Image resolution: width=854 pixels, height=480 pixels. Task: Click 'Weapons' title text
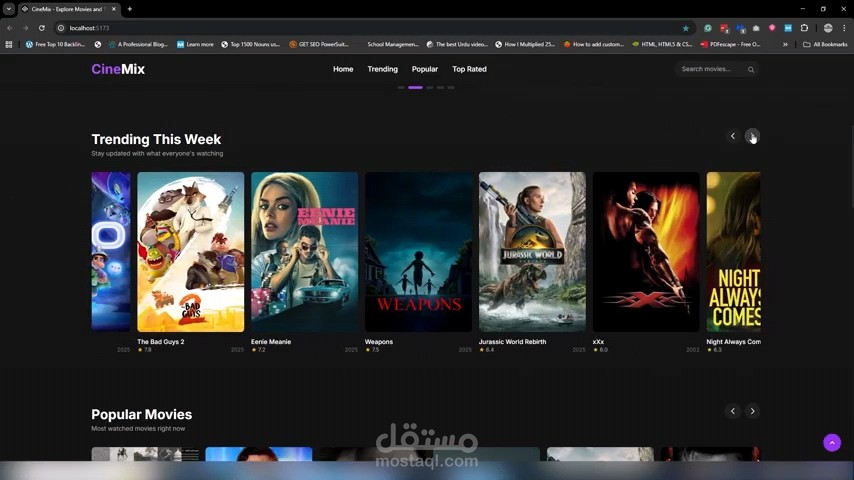[379, 342]
